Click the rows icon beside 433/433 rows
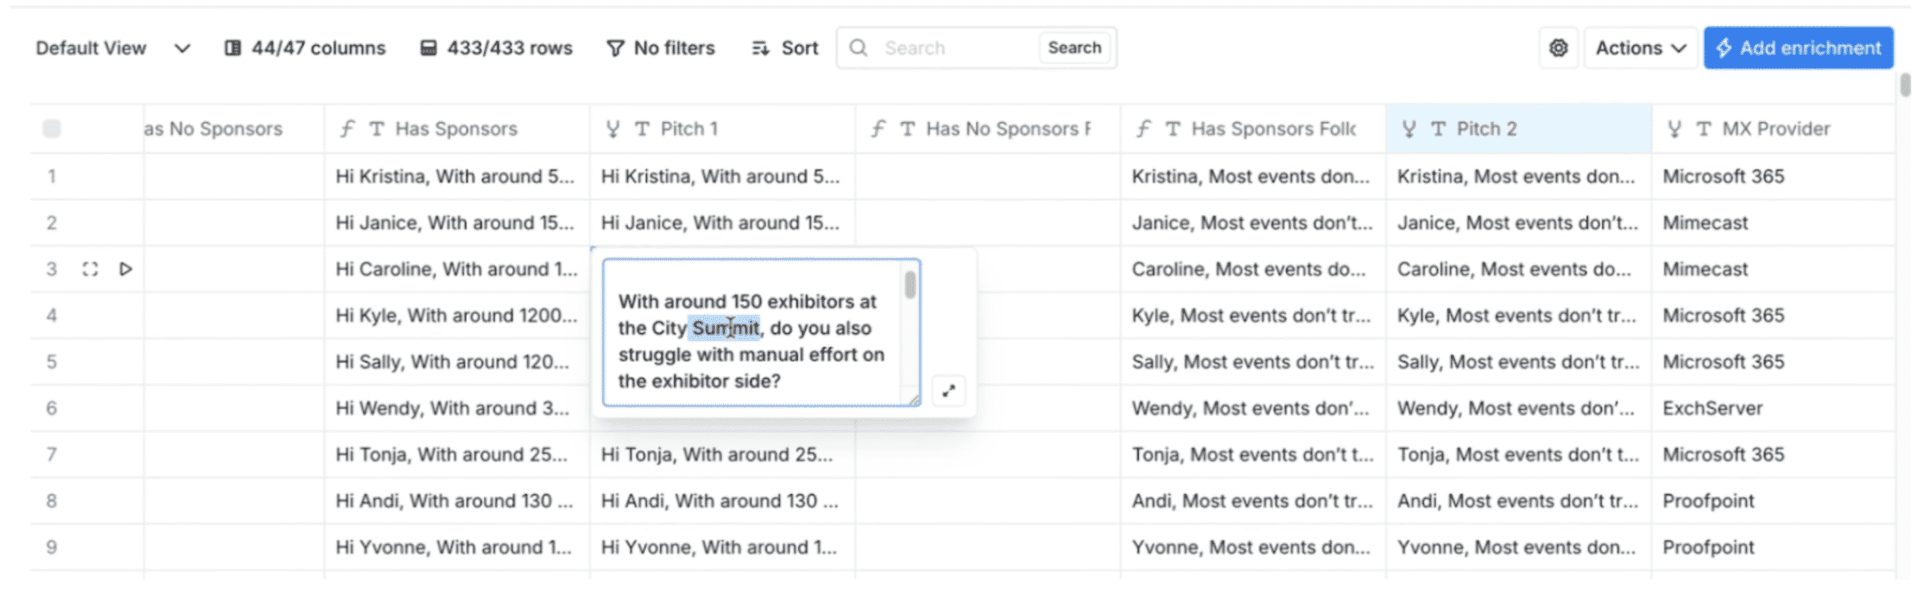Image resolution: width=1920 pixels, height=591 pixels. click(x=428, y=48)
